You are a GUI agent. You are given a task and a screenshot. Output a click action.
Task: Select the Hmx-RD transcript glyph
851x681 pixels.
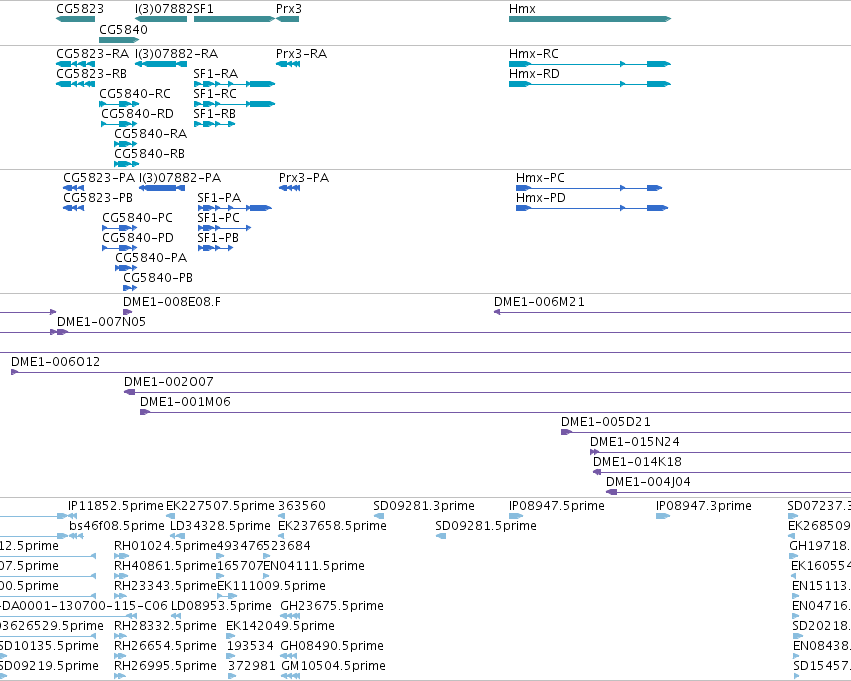pos(590,84)
